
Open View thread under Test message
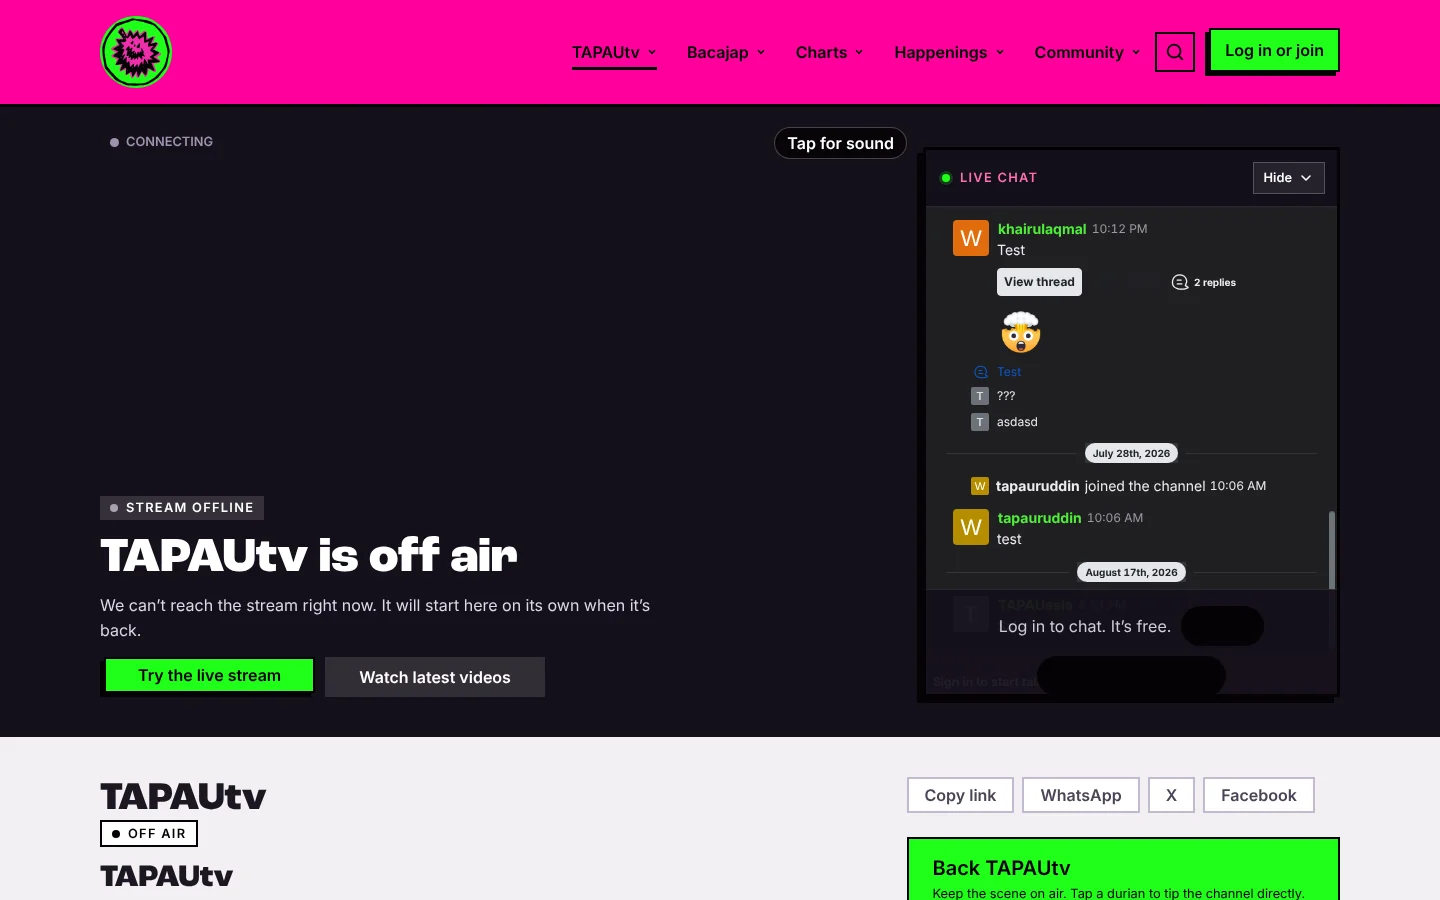pyautogui.click(x=1039, y=282)
